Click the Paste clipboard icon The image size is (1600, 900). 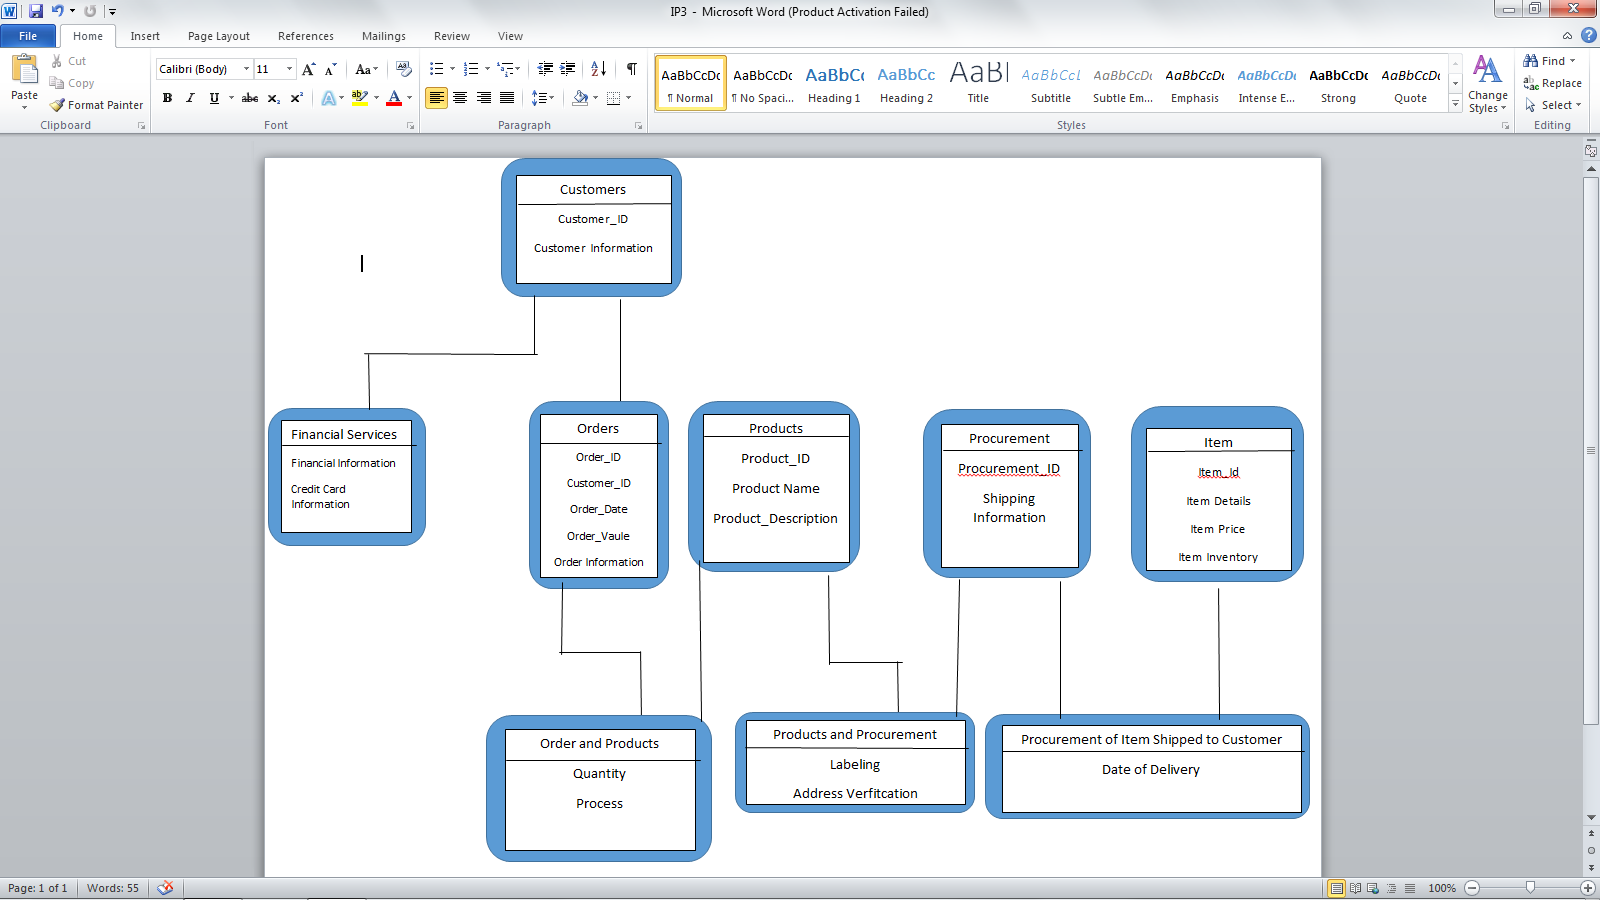coord(24,70)
